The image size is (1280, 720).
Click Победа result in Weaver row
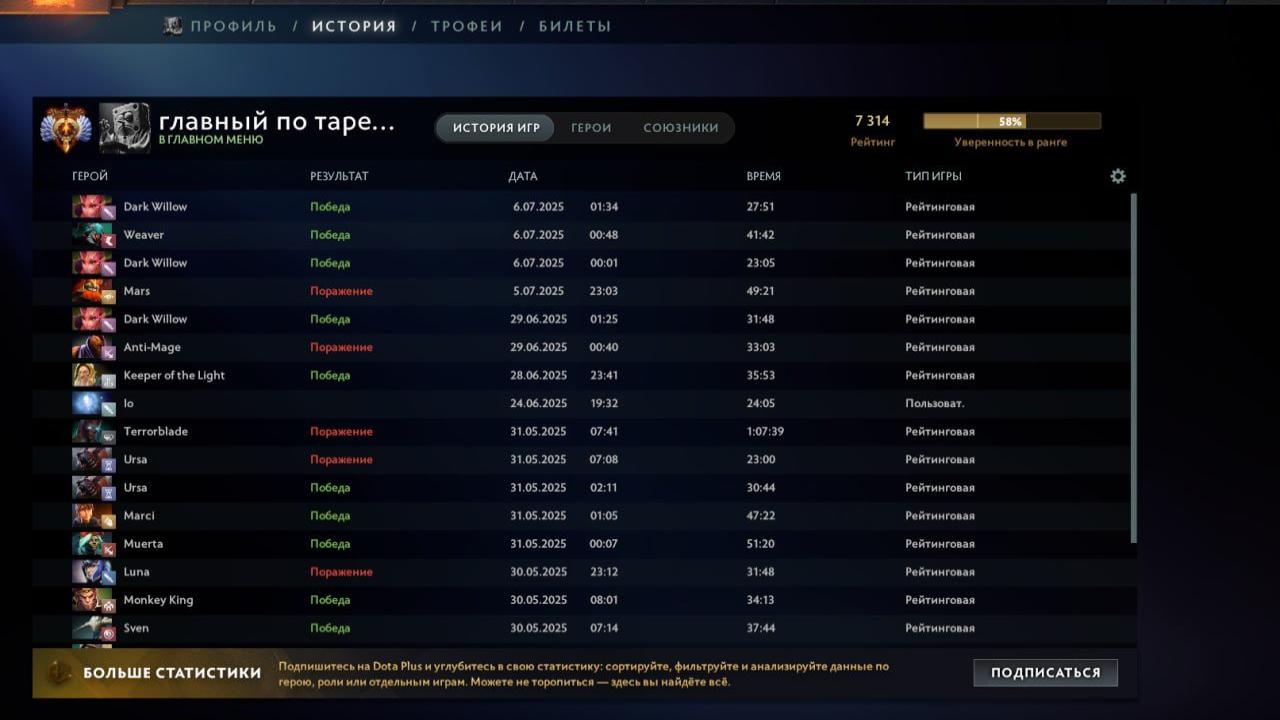(330, 235)
